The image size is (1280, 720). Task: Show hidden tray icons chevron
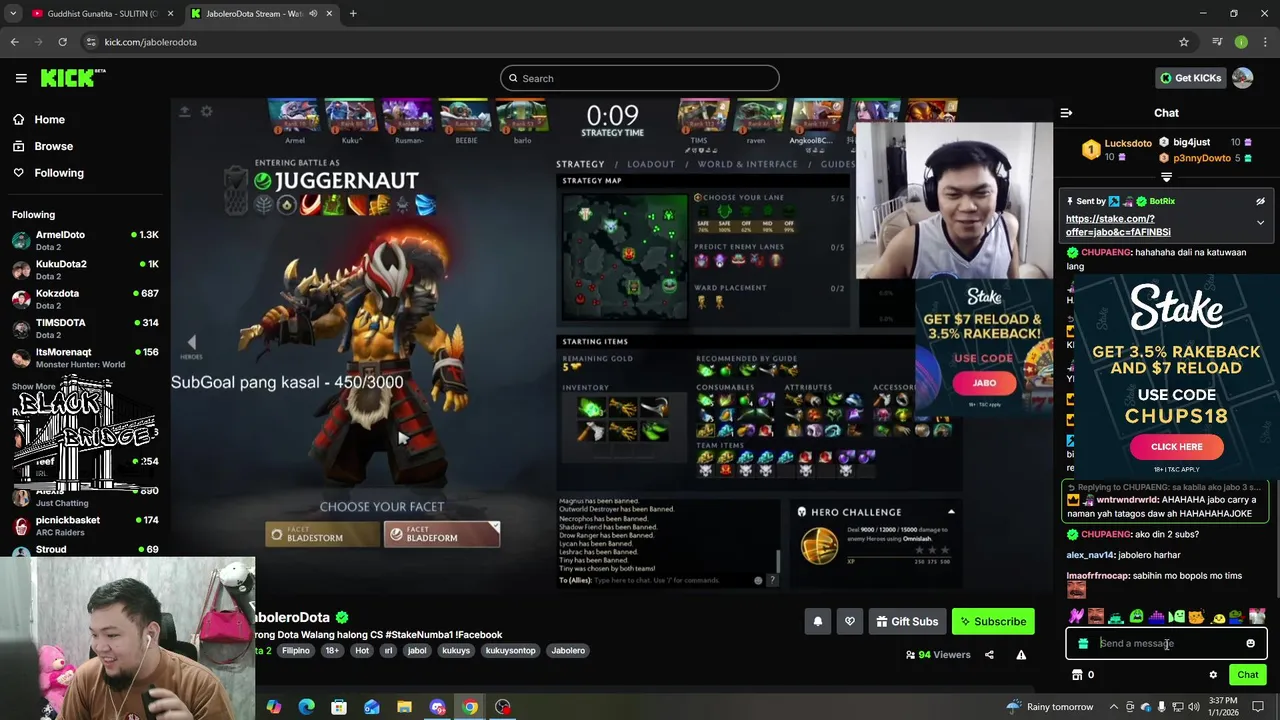[1115, 707]
